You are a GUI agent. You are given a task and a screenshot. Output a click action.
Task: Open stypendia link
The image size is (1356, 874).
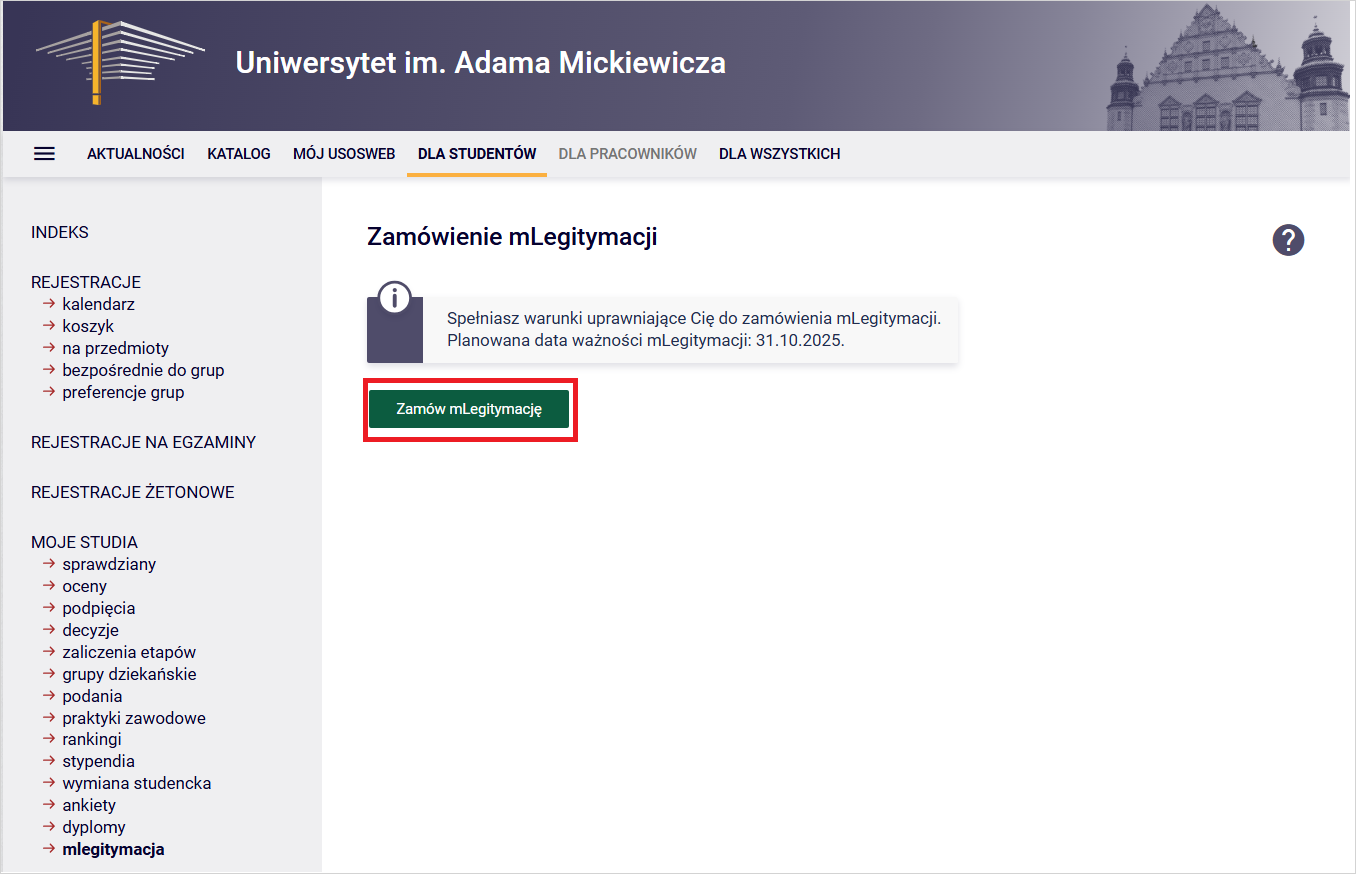[98, 761]
